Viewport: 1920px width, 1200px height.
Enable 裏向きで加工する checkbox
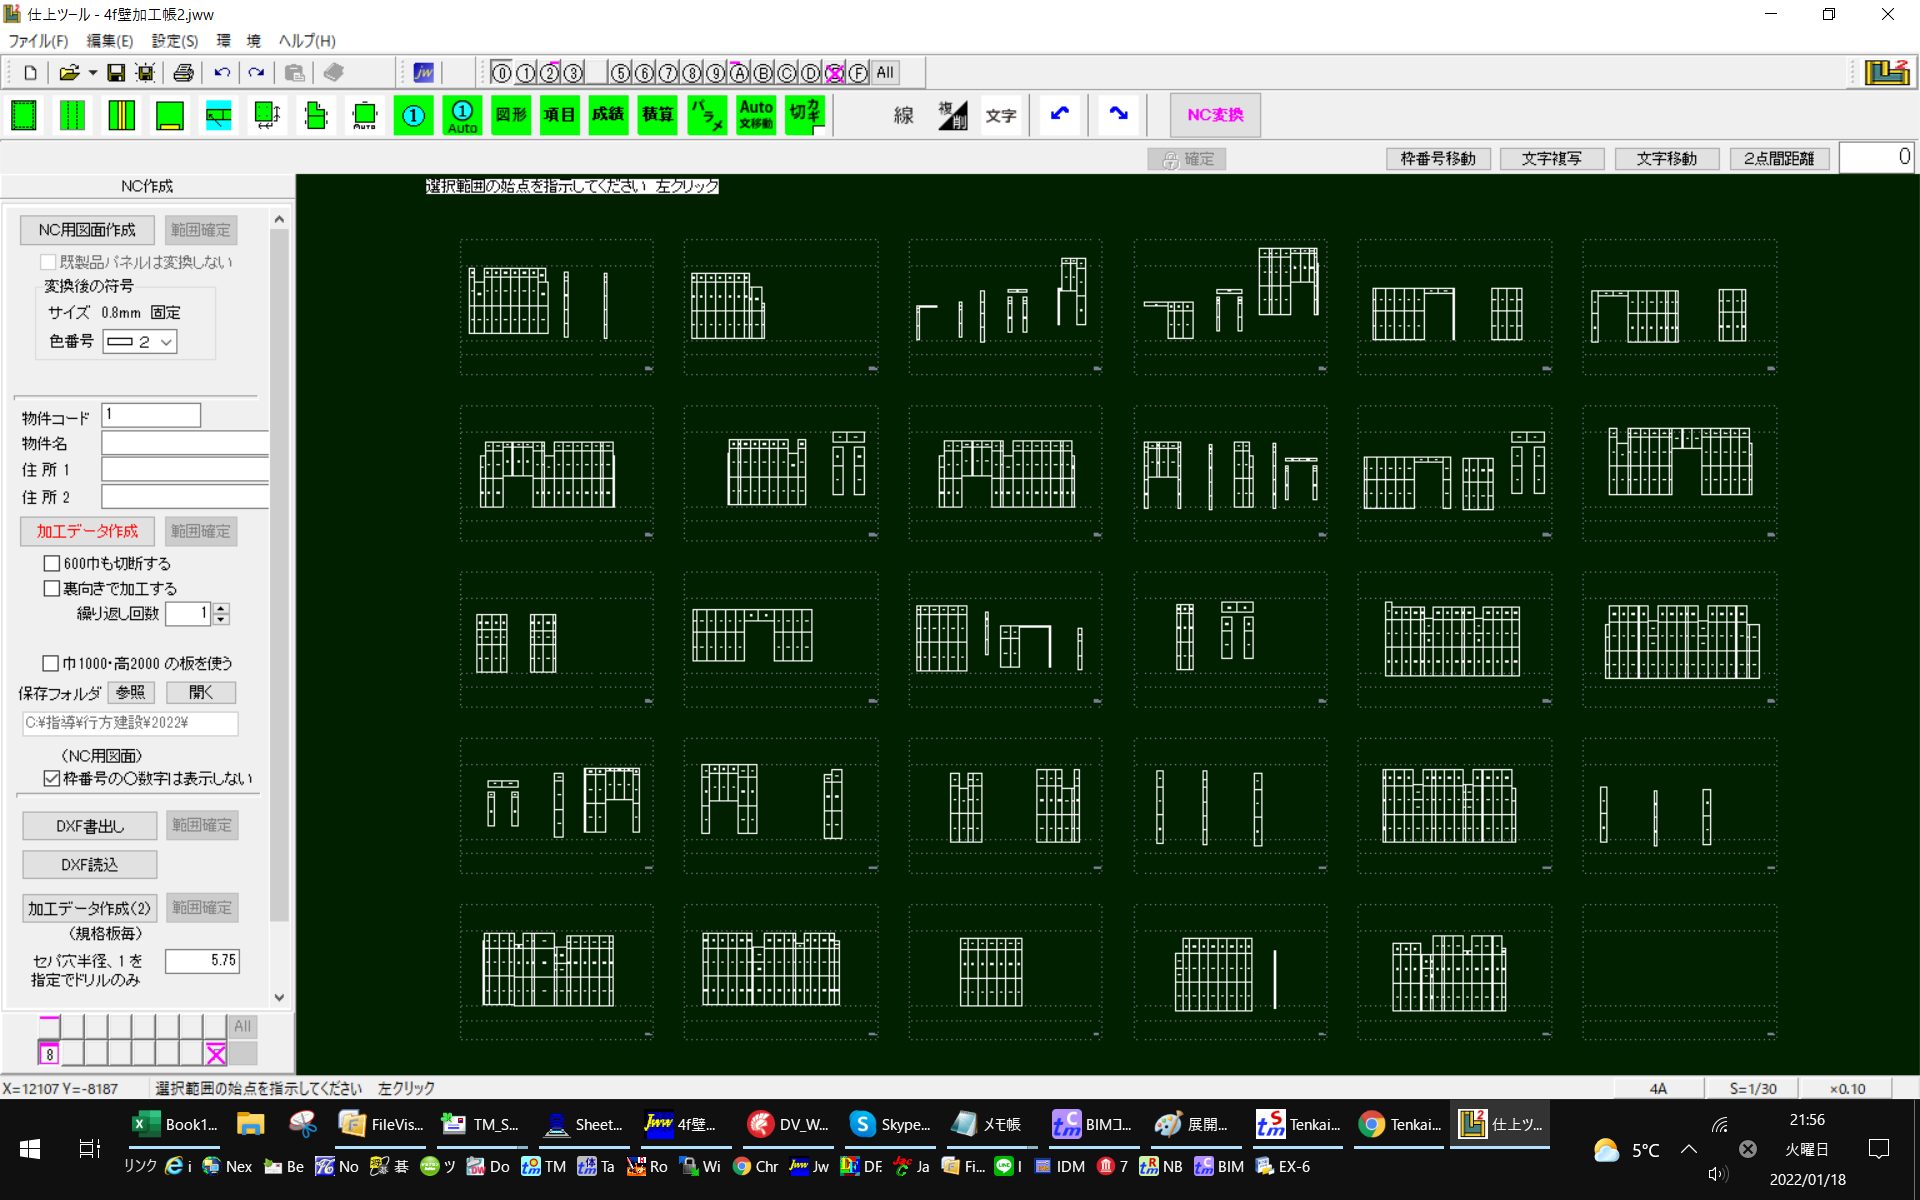(52, 589)
